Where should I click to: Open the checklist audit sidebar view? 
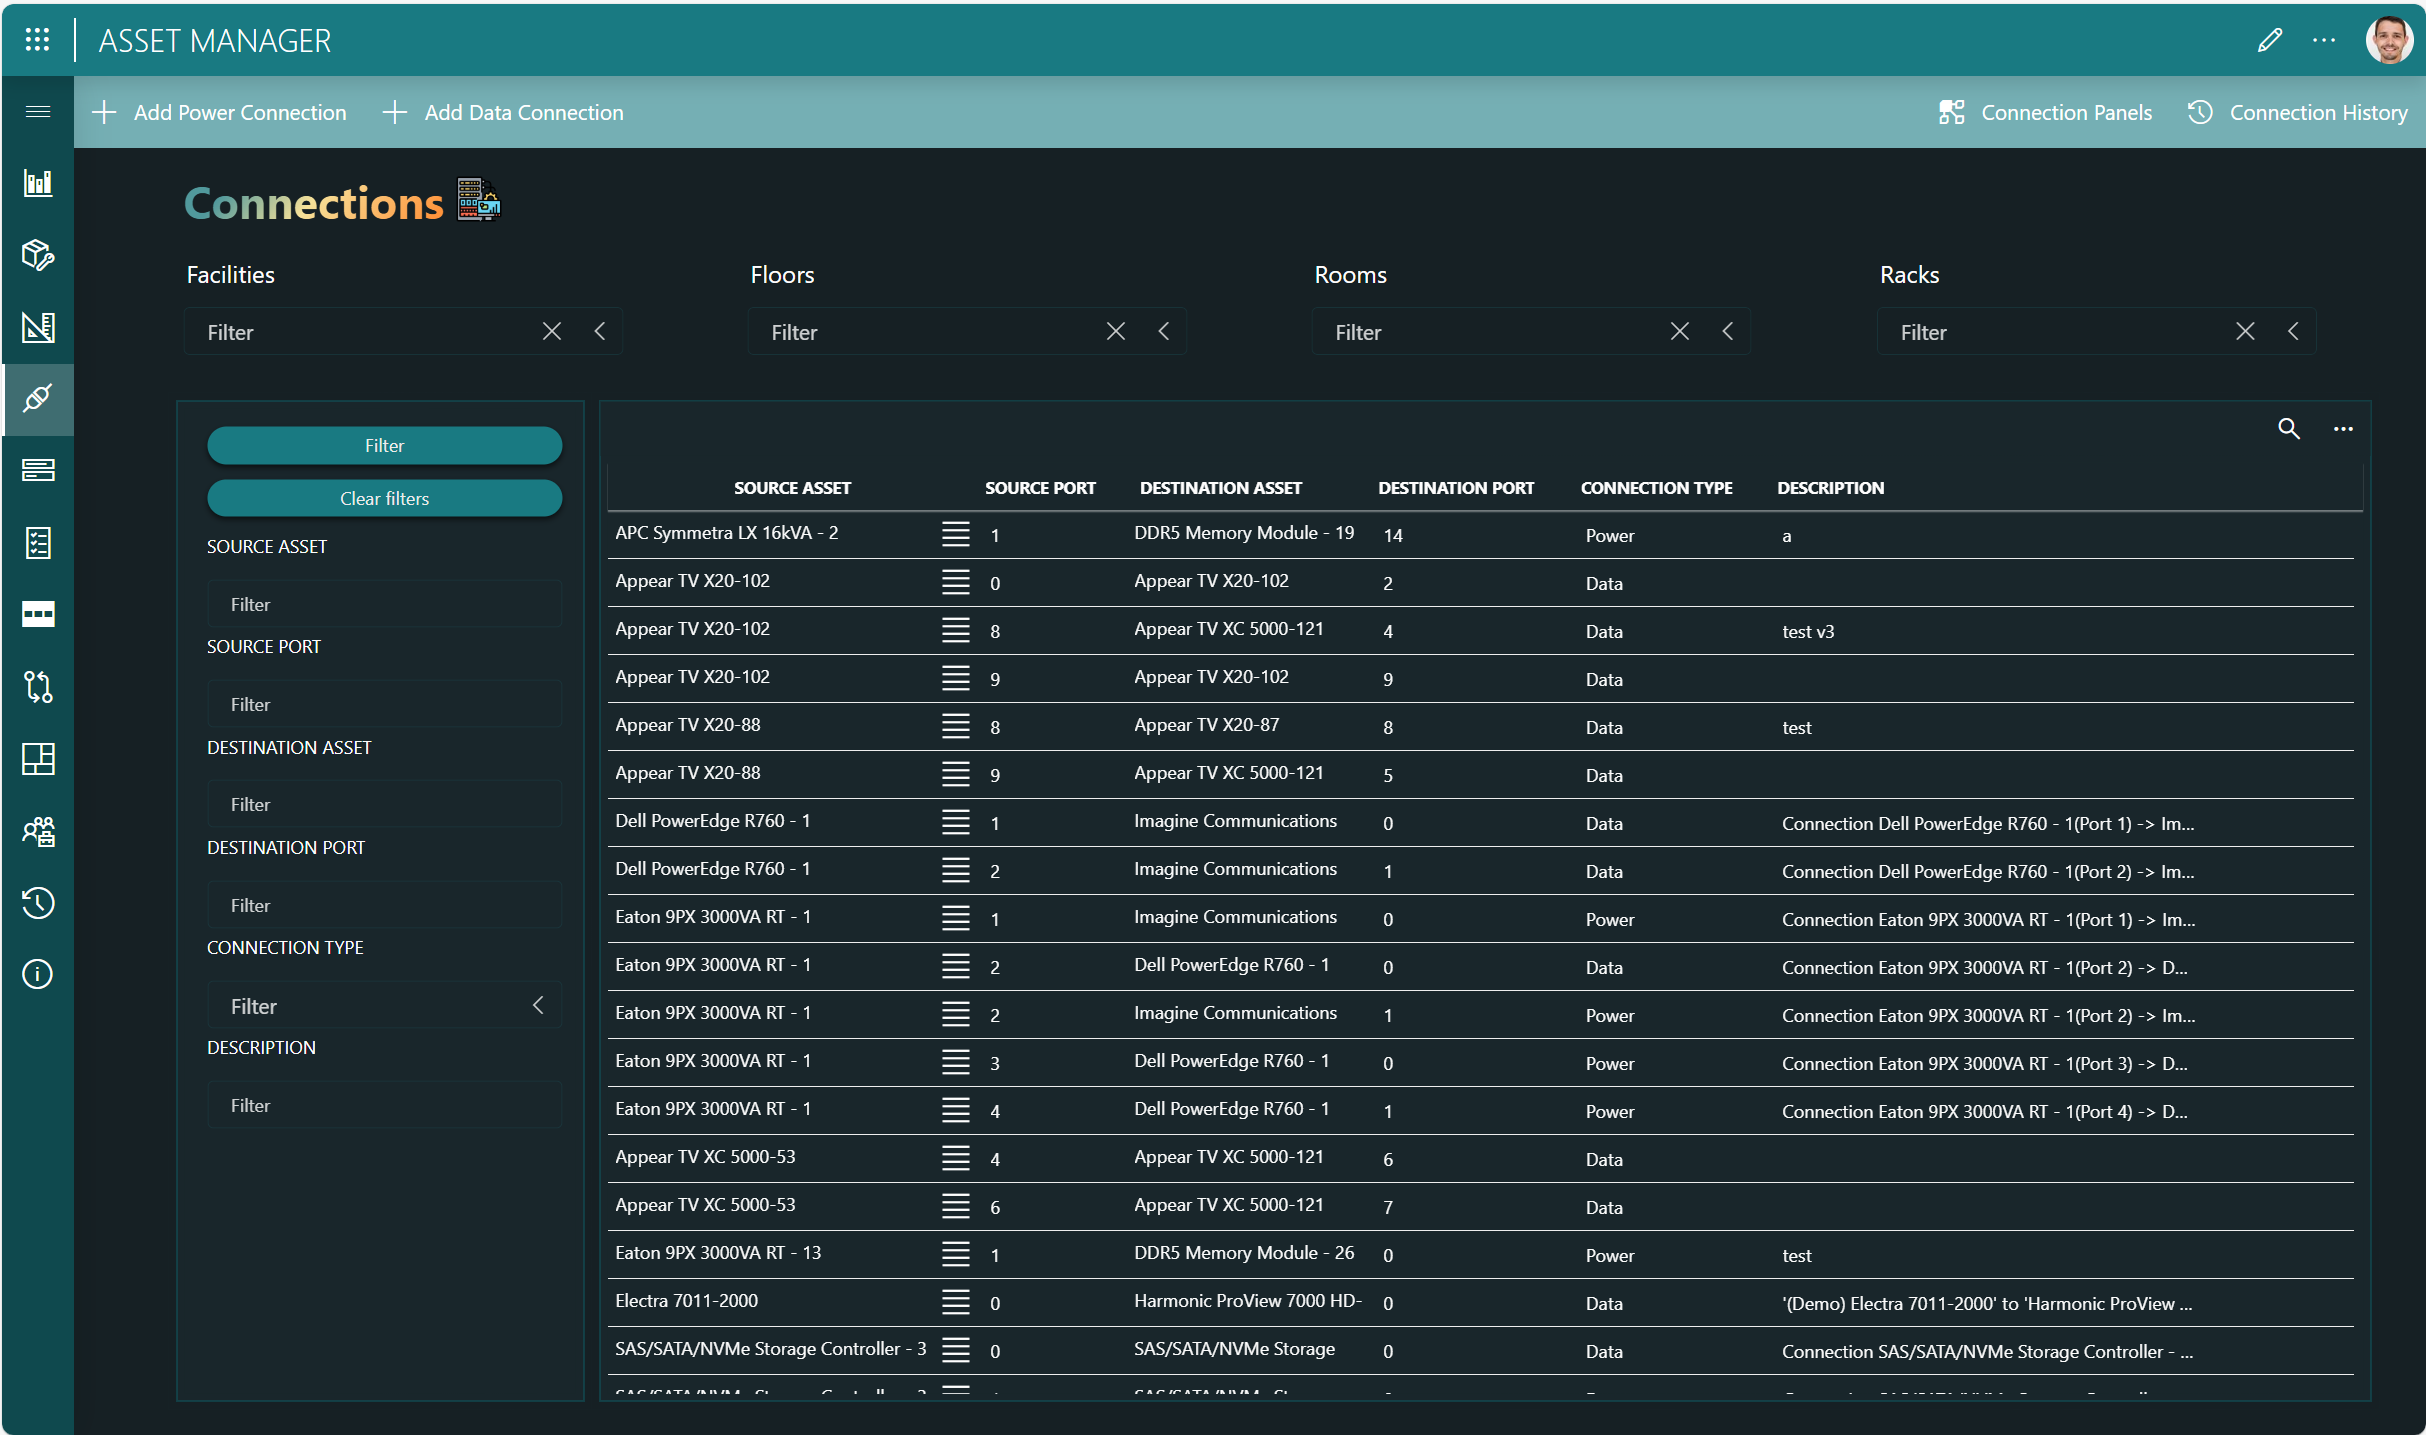tap(37, 543)
